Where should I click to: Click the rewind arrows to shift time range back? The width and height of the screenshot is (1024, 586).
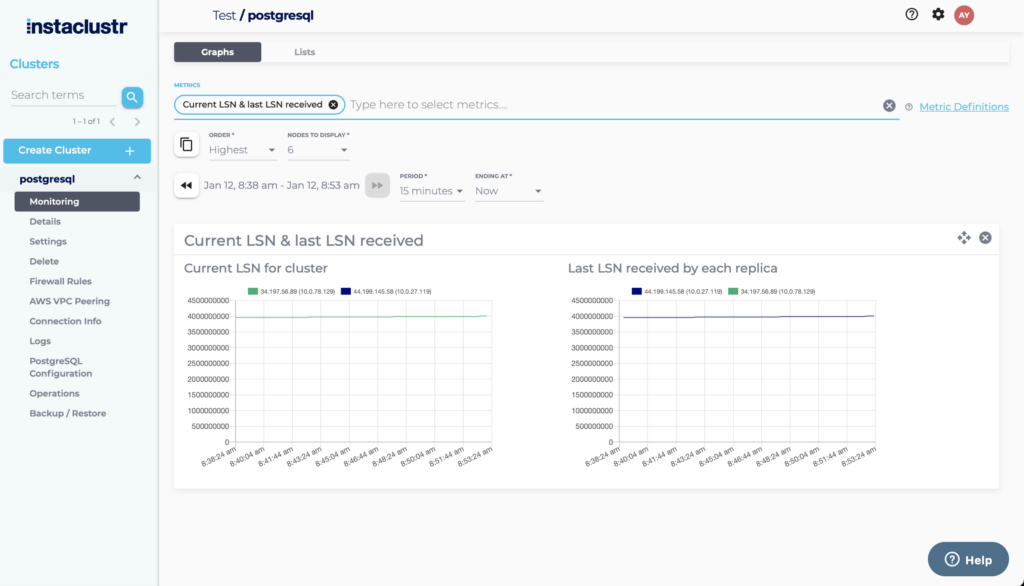point(186,185)
